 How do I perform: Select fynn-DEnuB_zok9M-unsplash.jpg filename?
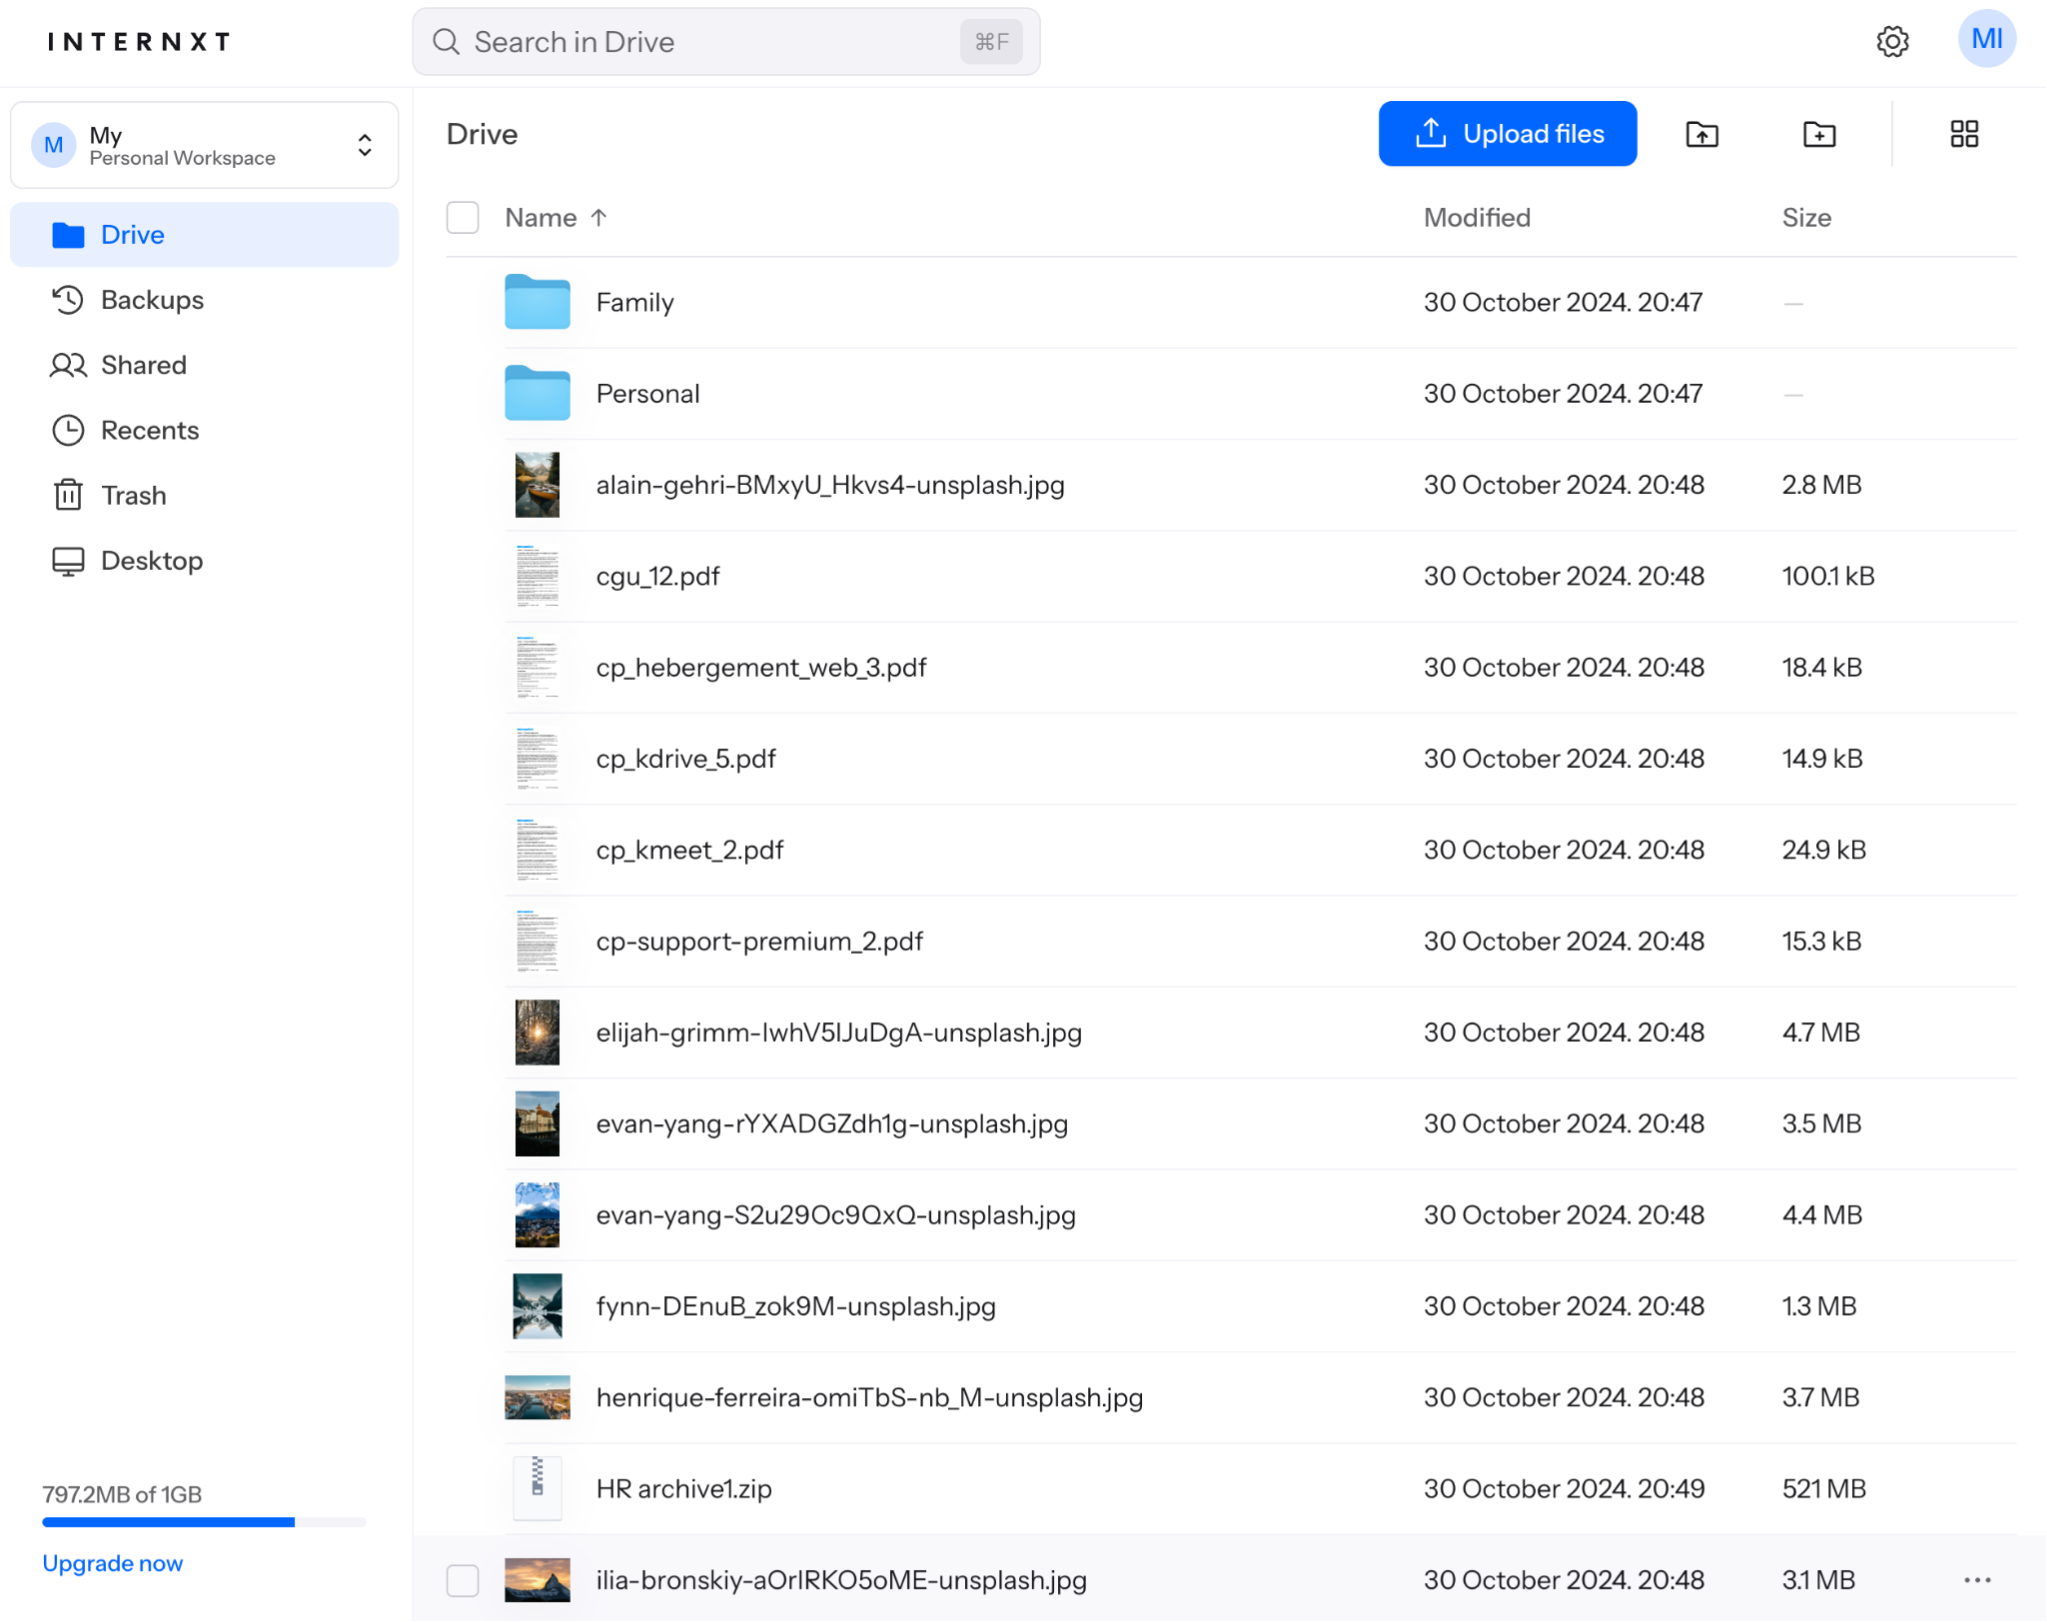point(796,1306)
